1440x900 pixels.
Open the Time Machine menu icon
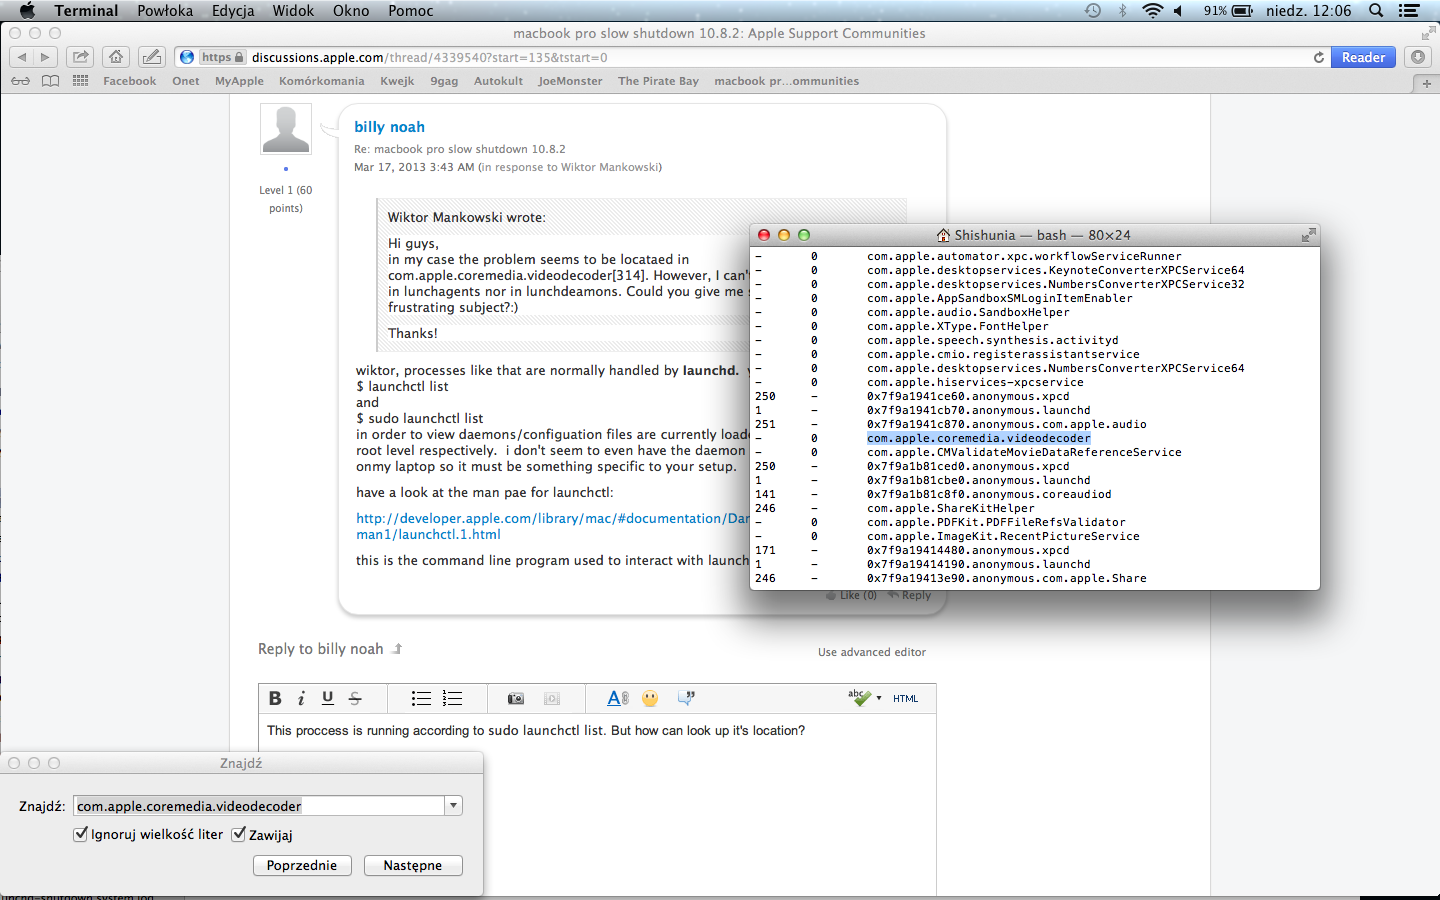1093,11
